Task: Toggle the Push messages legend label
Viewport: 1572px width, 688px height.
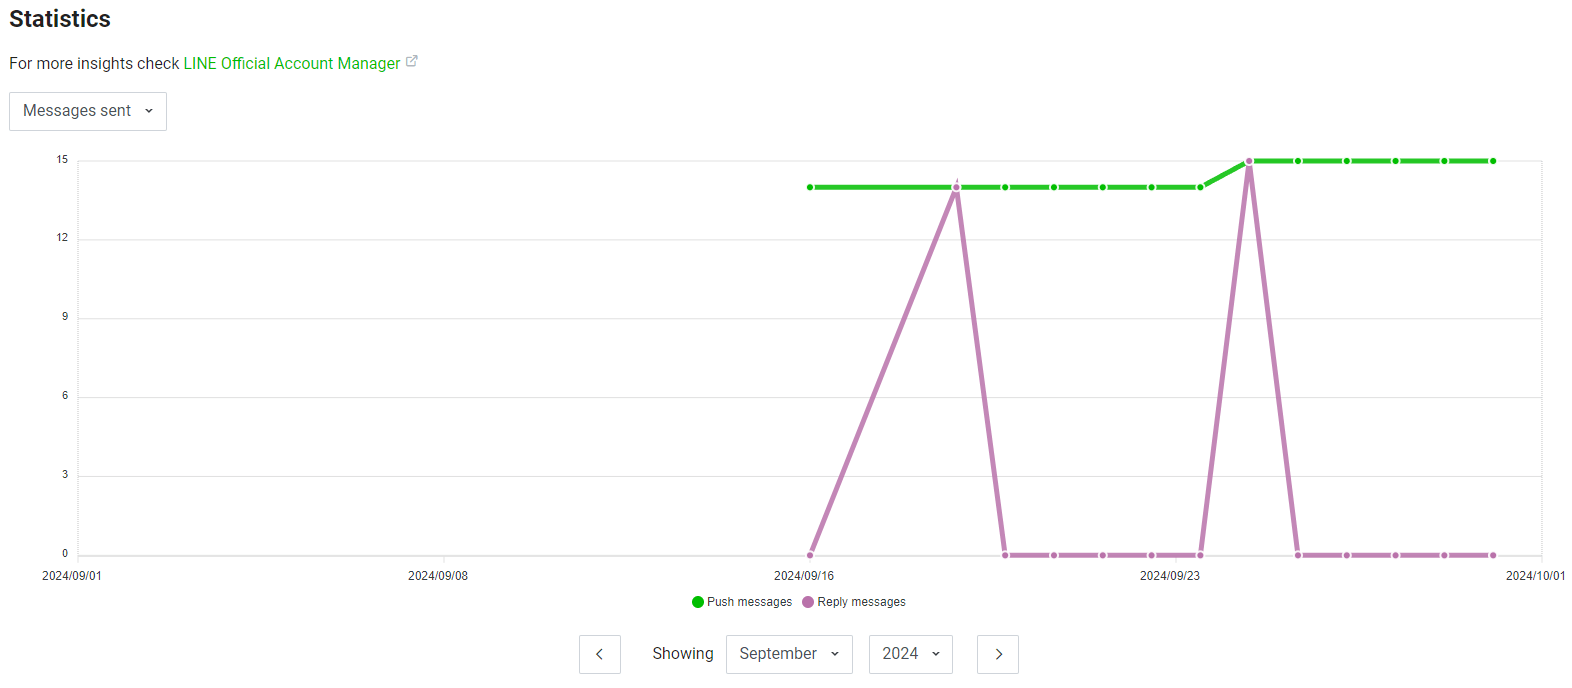Action: click(x=749, y=602)
